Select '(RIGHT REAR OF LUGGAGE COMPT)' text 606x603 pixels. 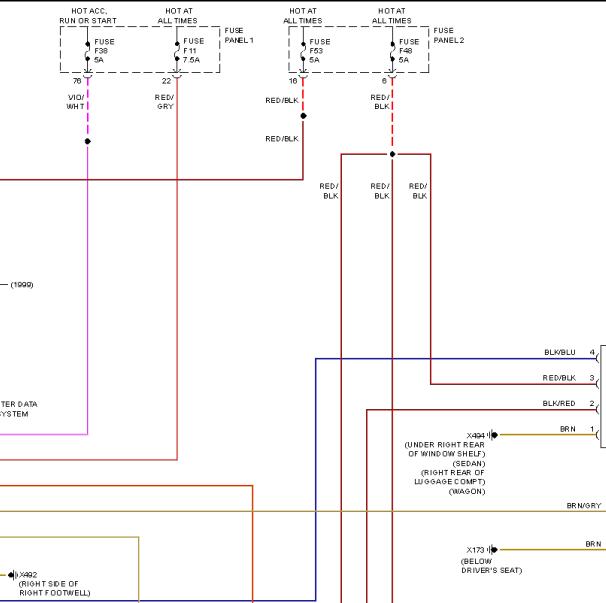point(449,477)
